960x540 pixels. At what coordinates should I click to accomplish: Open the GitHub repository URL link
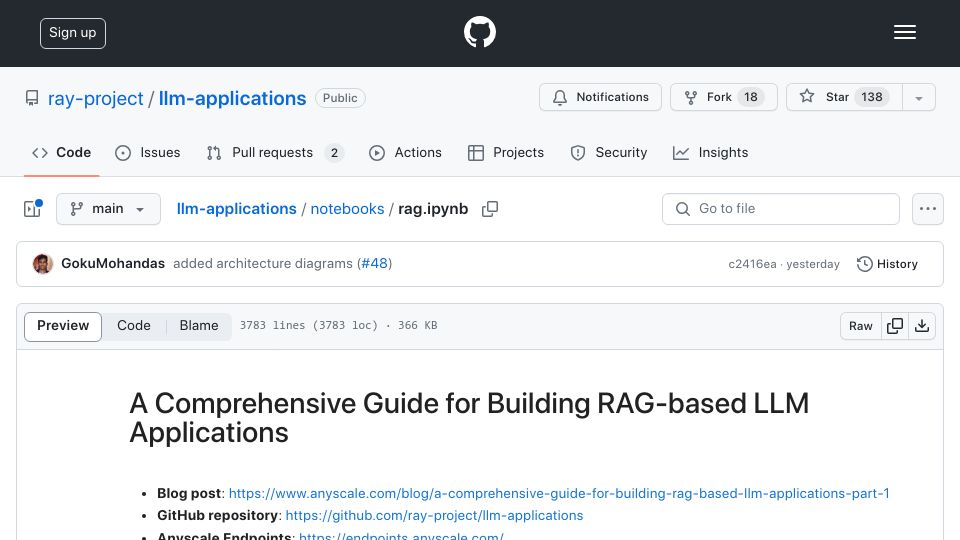tap(434, 516)
